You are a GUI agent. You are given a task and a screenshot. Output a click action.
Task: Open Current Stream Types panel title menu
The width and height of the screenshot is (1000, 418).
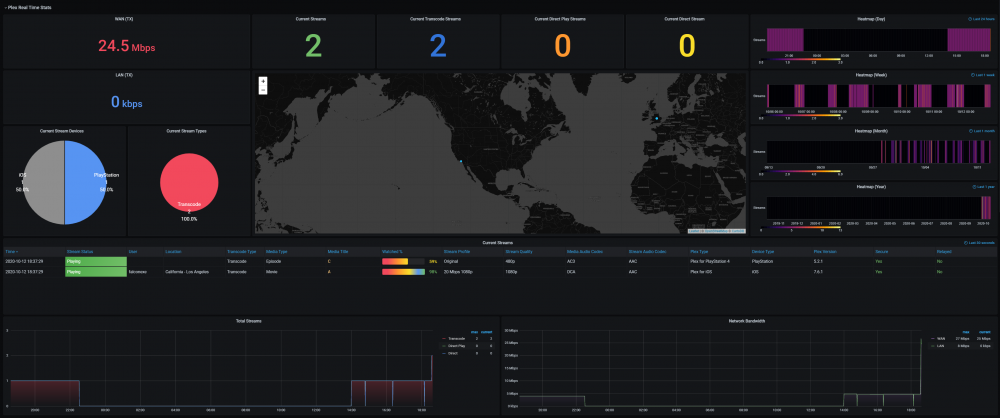coord(186,131)
